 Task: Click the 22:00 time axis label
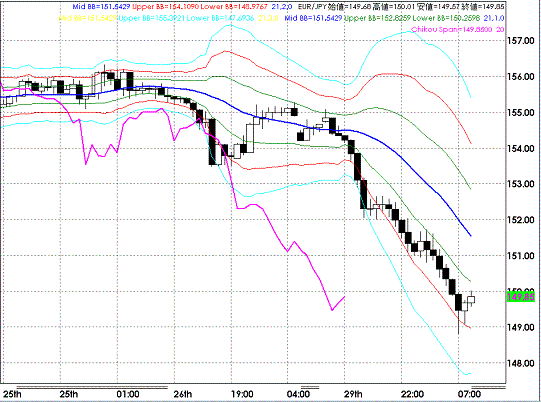412,394
